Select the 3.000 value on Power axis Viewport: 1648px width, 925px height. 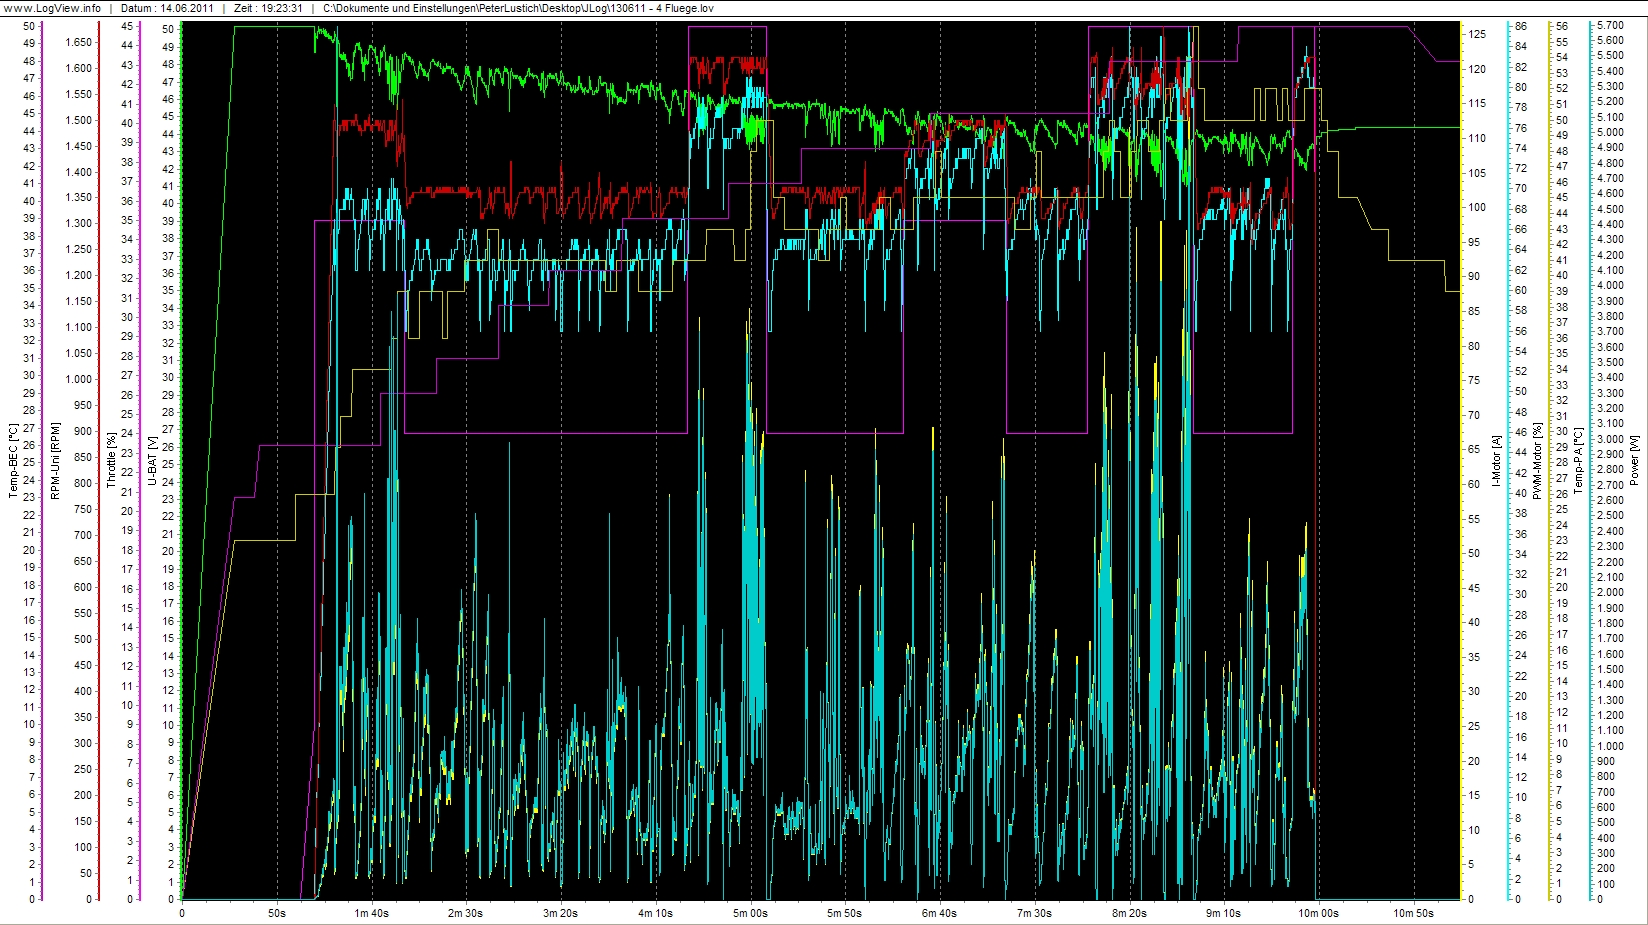(x=1611, y=439)
